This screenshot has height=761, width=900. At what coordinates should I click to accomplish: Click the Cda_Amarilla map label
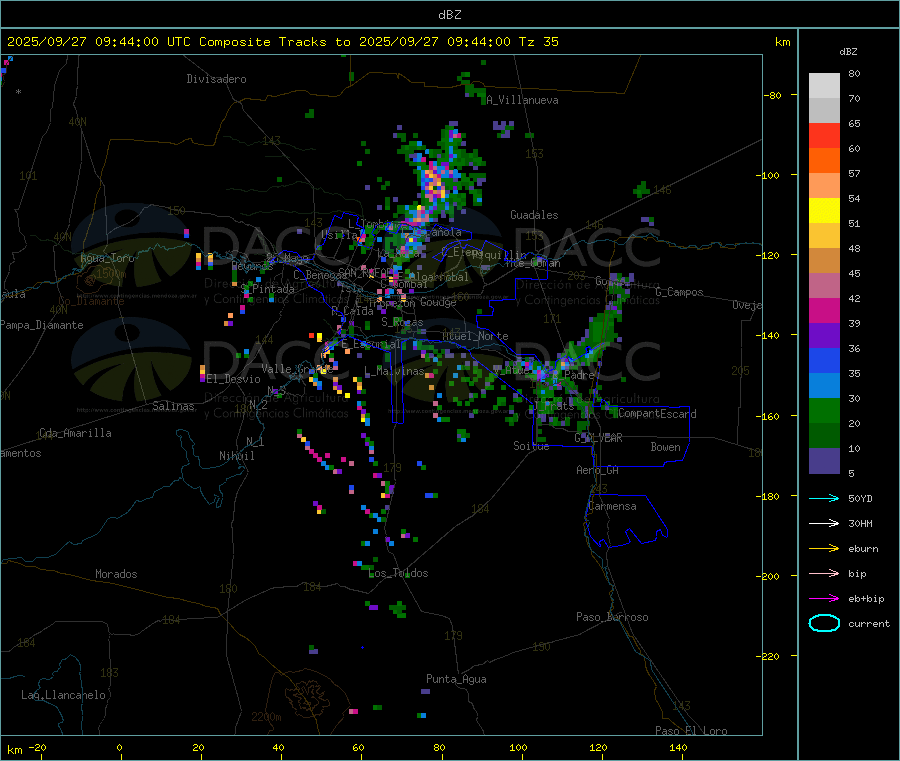click(x=75, y=433)
